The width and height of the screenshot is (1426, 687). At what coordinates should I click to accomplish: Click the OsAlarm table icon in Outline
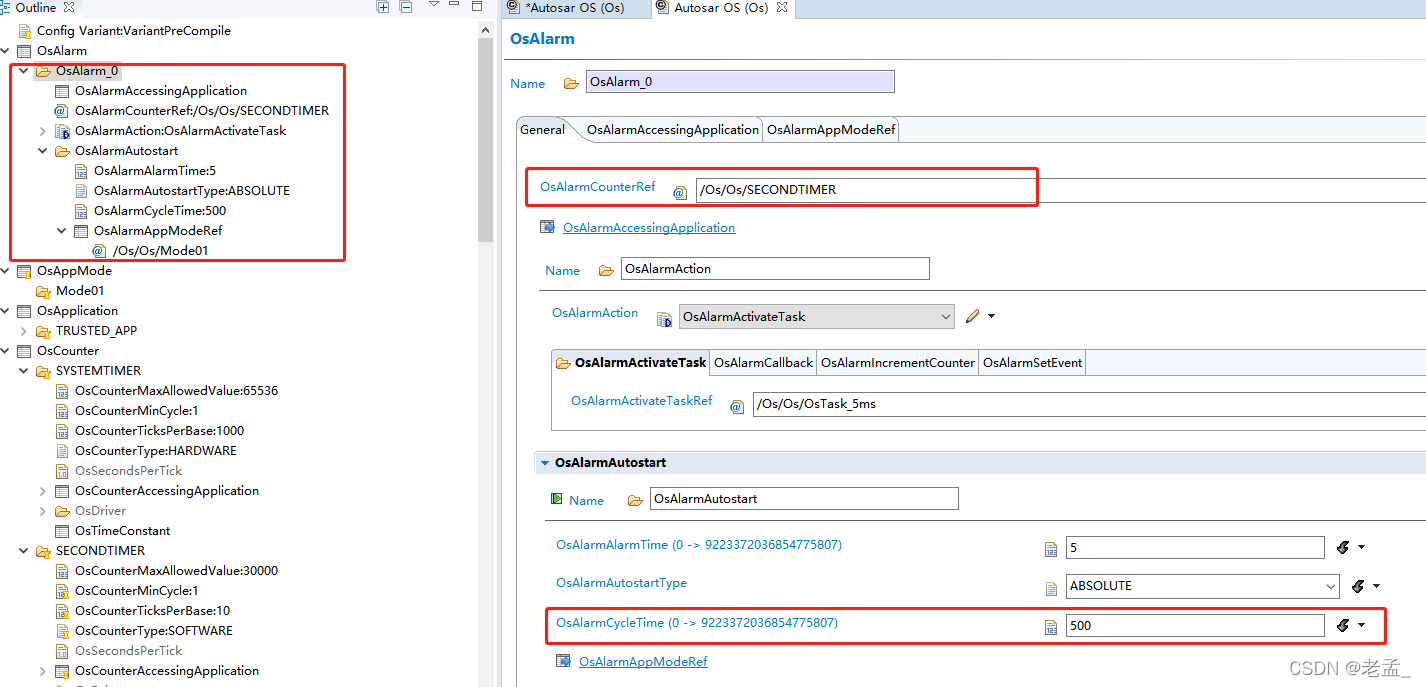point(25,51)
